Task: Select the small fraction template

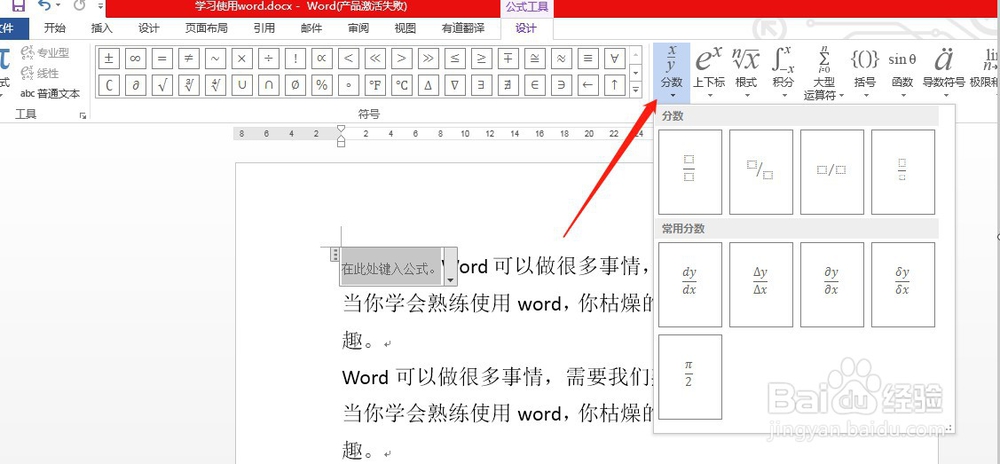Action: point(903,172)
